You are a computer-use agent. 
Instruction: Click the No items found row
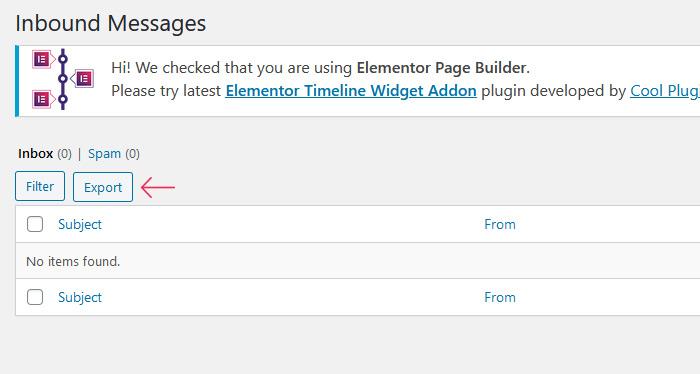tap(358, 261)
